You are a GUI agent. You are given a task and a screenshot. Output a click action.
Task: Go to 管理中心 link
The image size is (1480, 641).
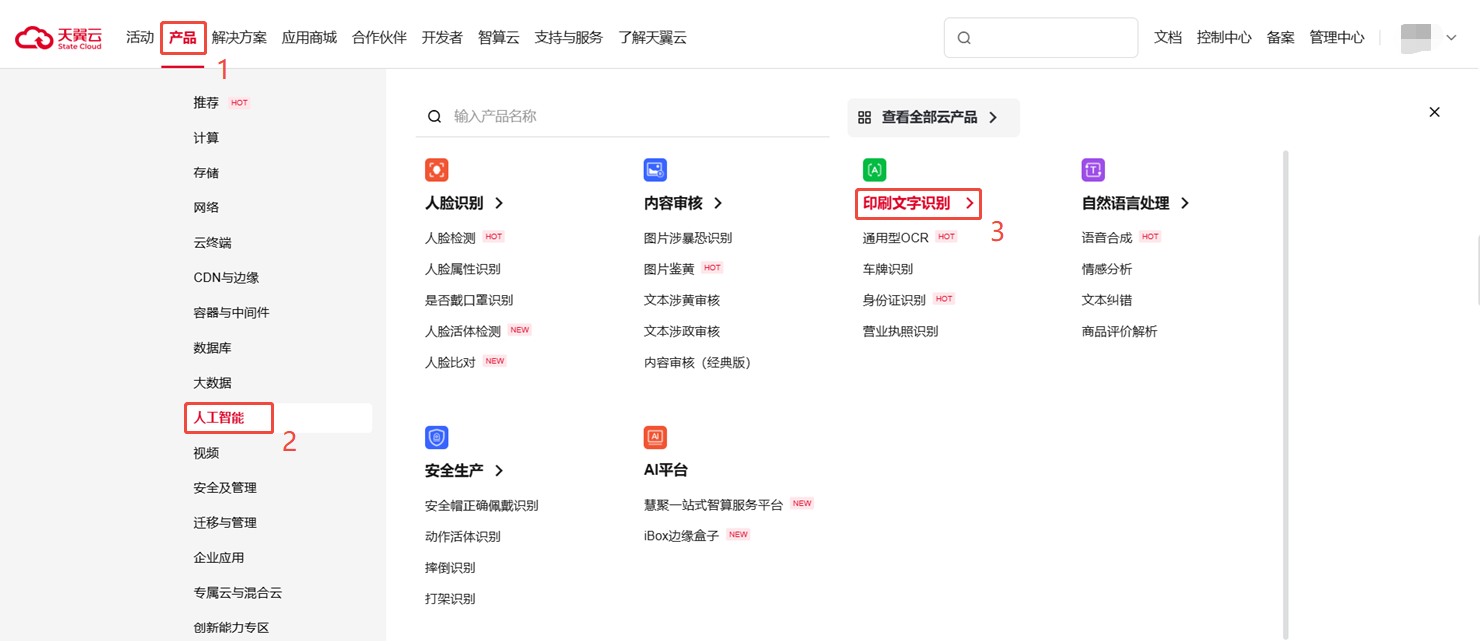tap(1337, 38)
